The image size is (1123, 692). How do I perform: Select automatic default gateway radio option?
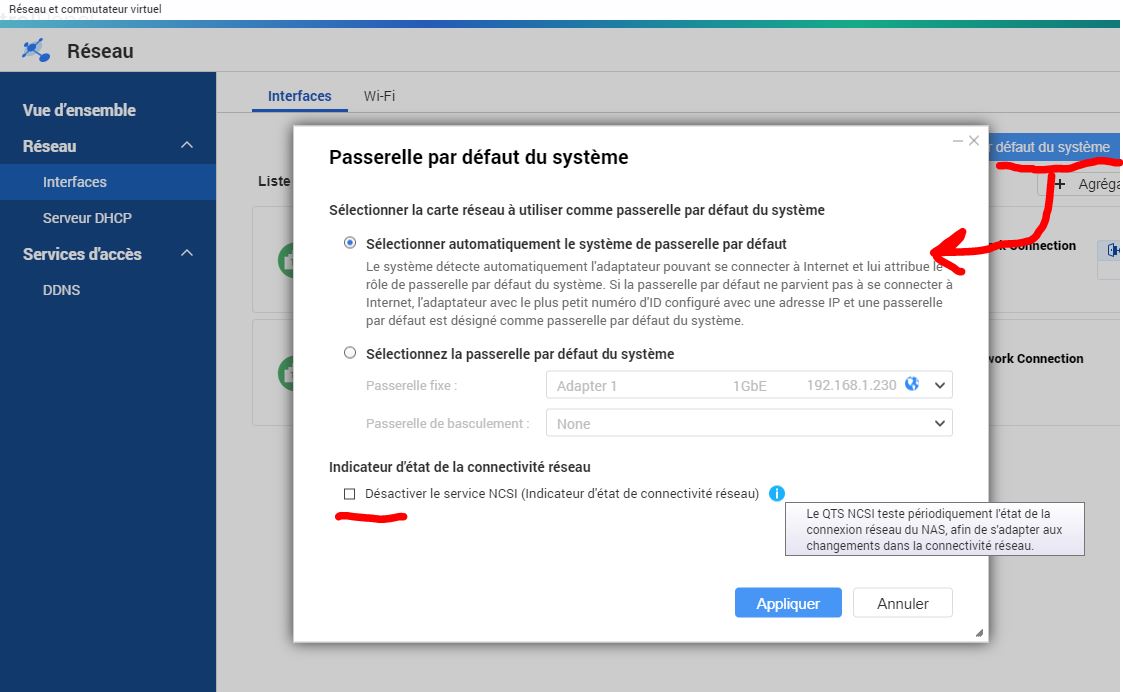click(349, 243)
